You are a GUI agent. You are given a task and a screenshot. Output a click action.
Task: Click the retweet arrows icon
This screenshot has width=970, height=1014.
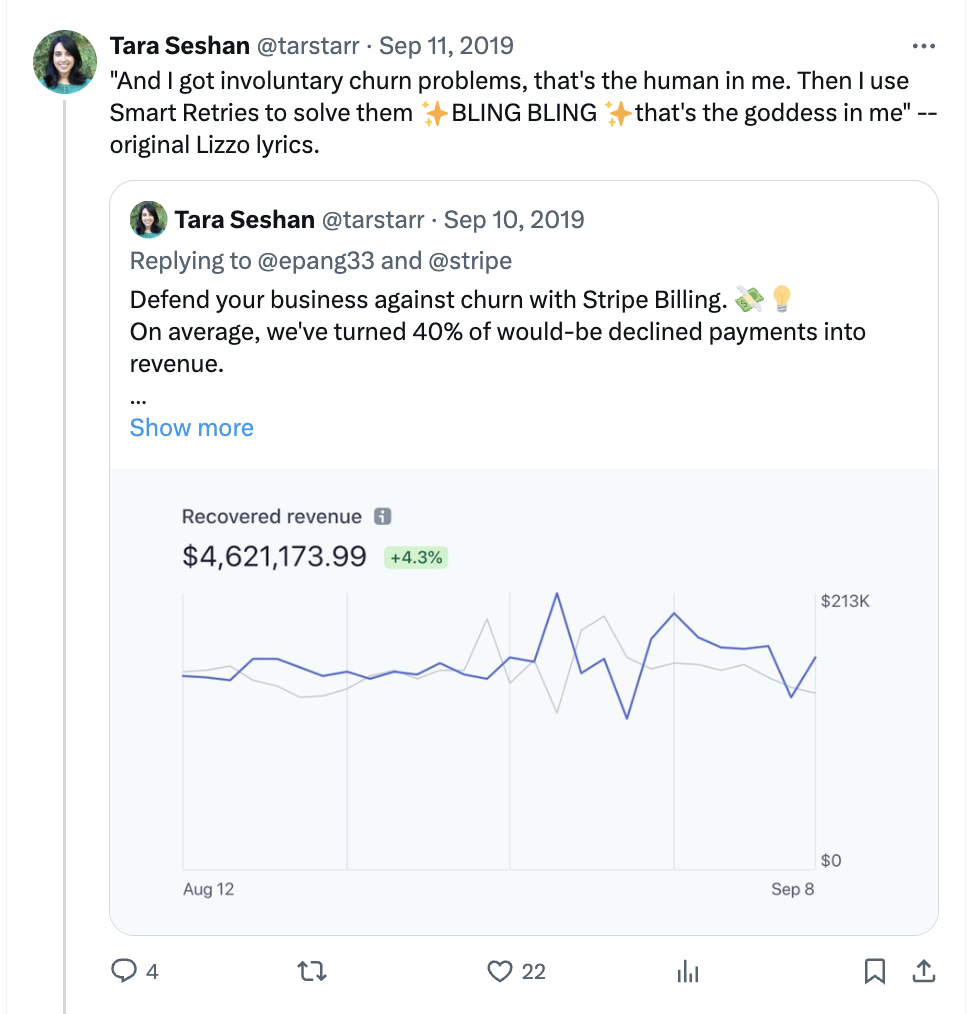312,971
